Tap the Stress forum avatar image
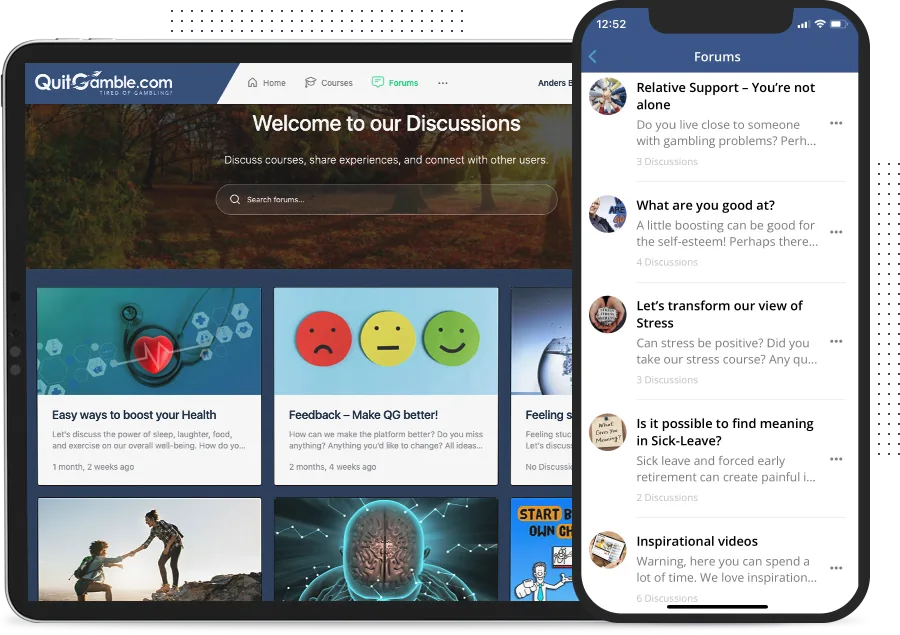Image resolution: width=900 pixels, height=635 pixels. [607, 314]
